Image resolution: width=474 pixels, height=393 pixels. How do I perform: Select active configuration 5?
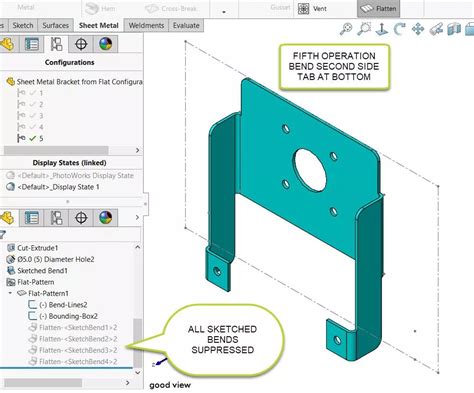pyautogui.click(x=30, y=138)
